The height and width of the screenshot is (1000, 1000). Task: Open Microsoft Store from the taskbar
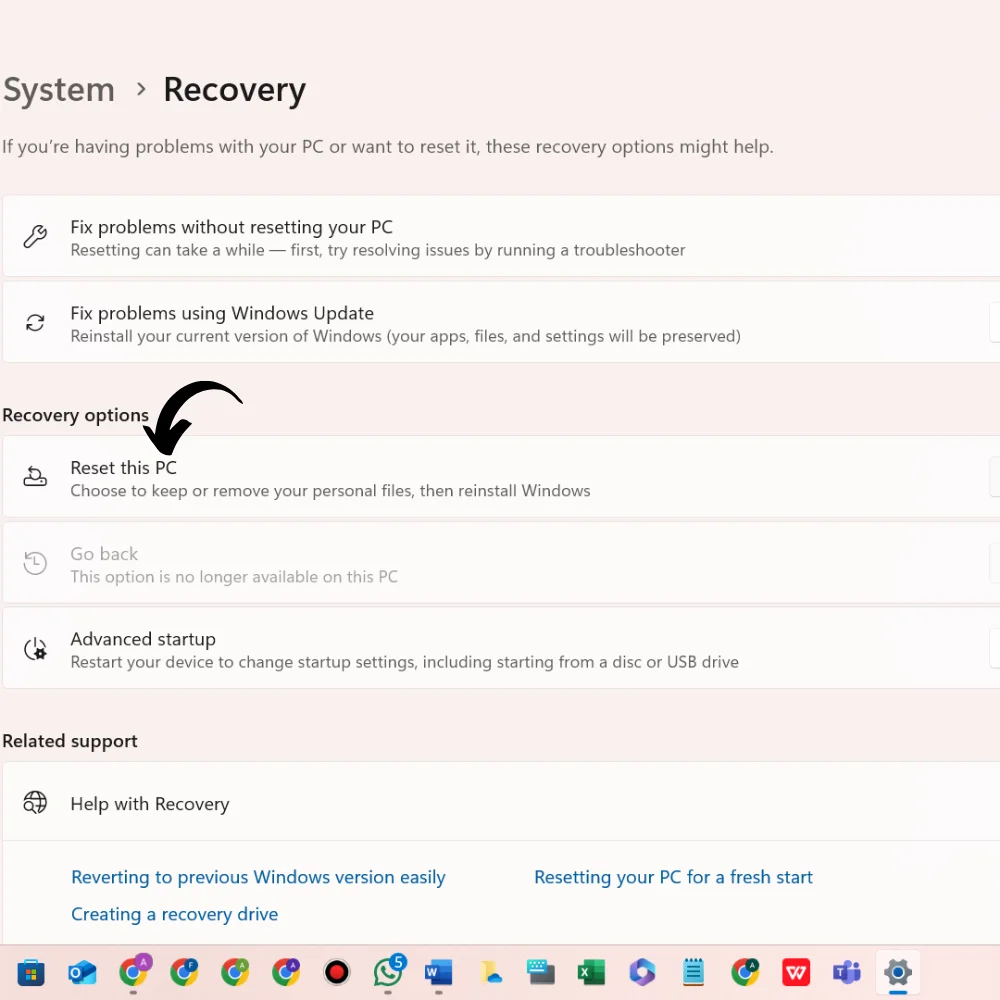(x=31, y=973)
